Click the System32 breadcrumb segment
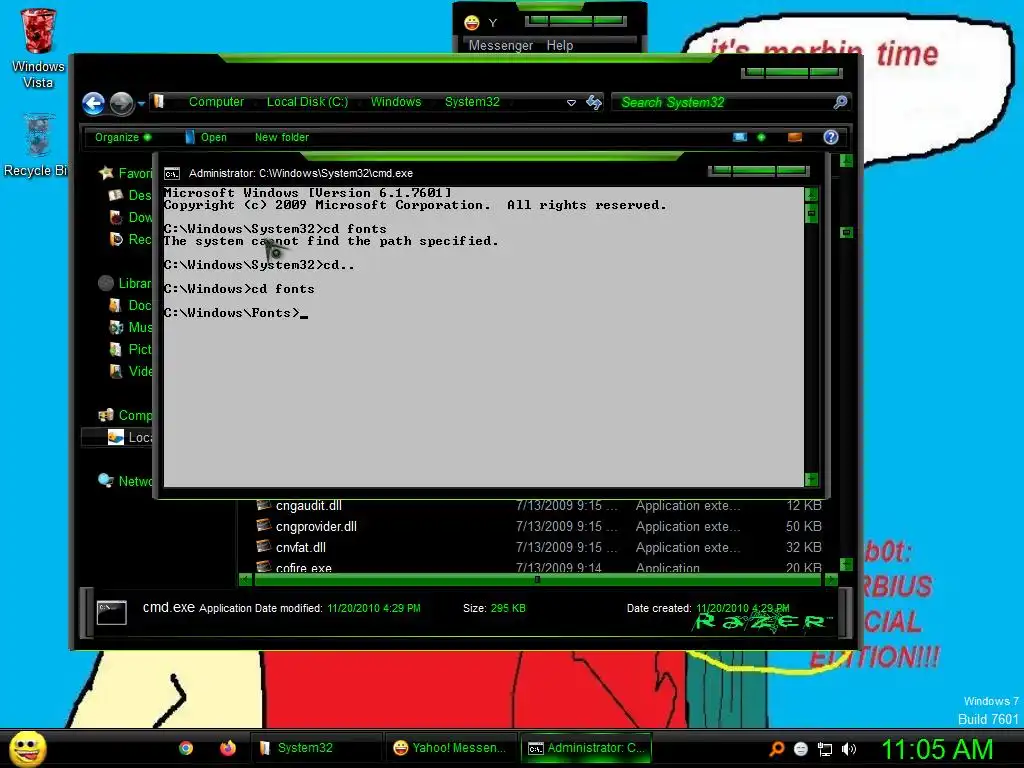1024x768 pixels. (x=472, y=102)
